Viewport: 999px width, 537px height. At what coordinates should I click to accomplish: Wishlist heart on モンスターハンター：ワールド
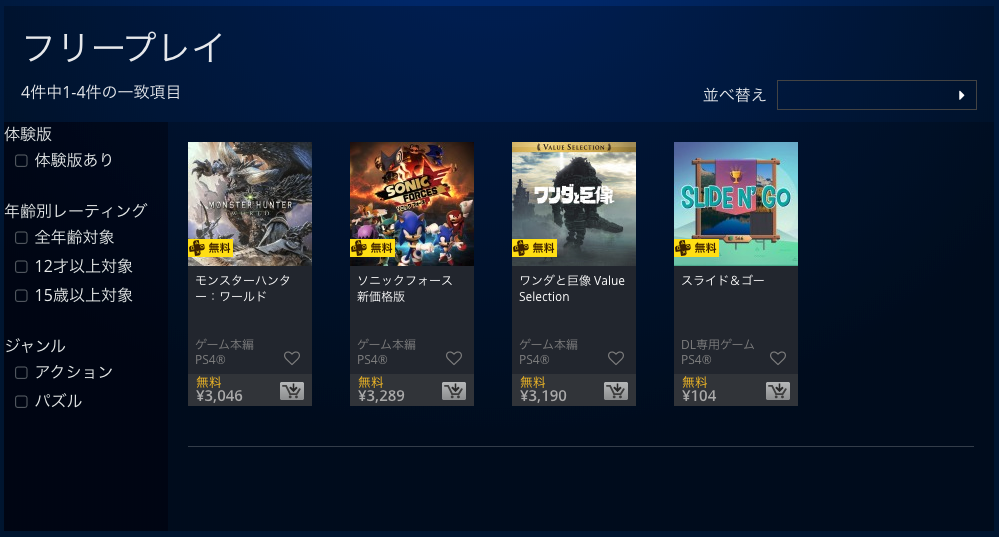point(292,358)
